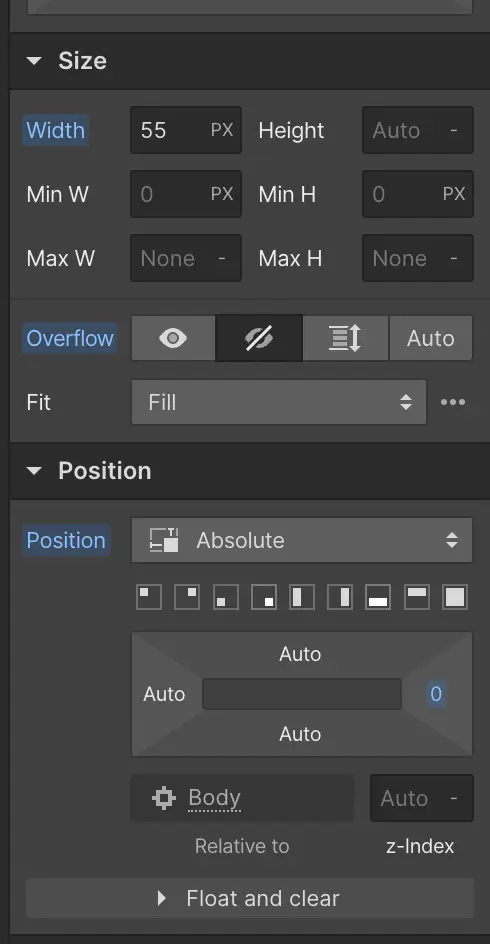Viewport: 490px width, 944px height.
Task: Apply bottom-right position preset
Action: tap(264, 597)
